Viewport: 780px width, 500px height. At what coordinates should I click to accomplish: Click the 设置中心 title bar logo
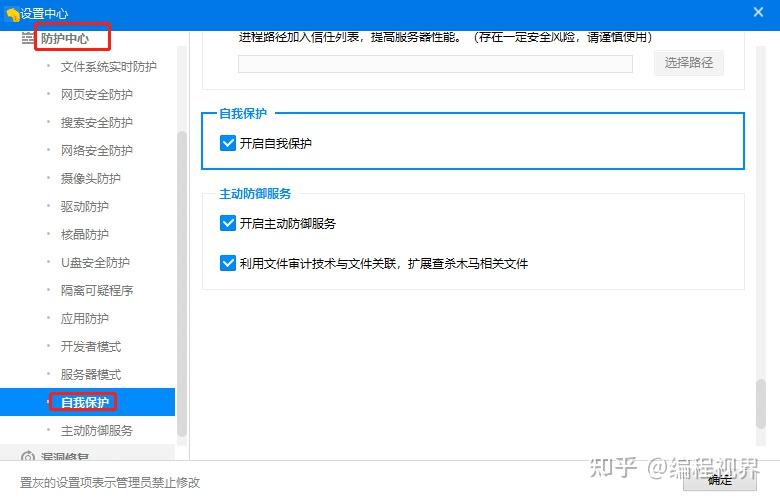pos(12,13)
